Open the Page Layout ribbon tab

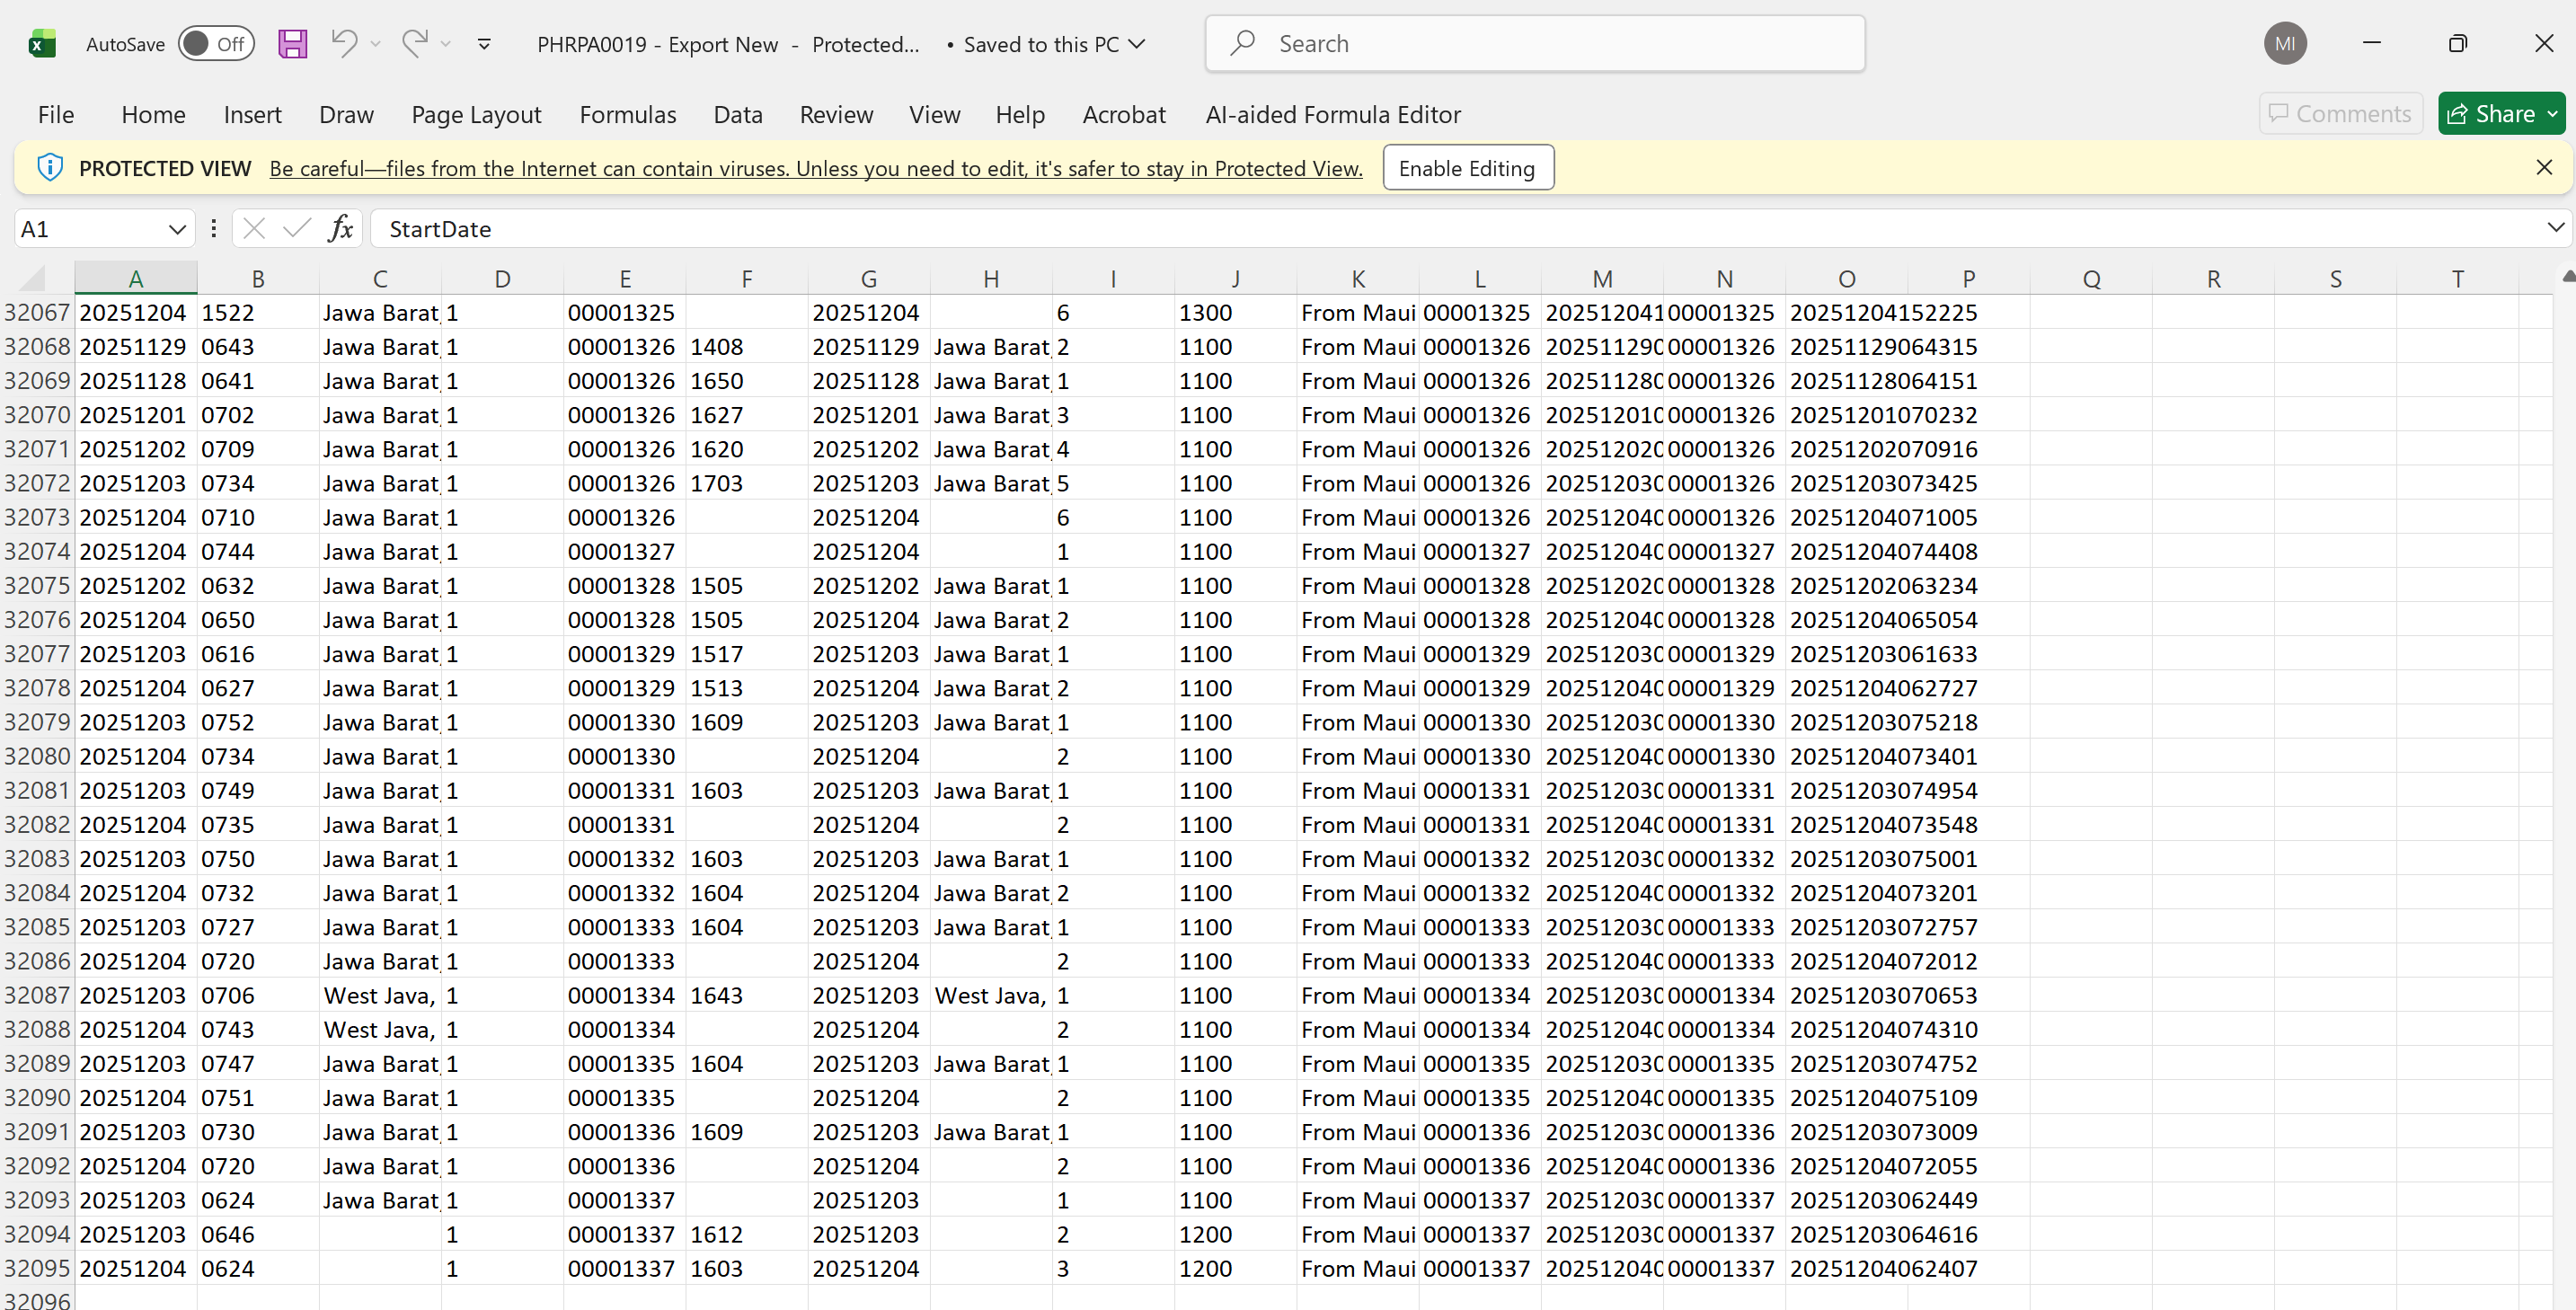tap(476, 115)
